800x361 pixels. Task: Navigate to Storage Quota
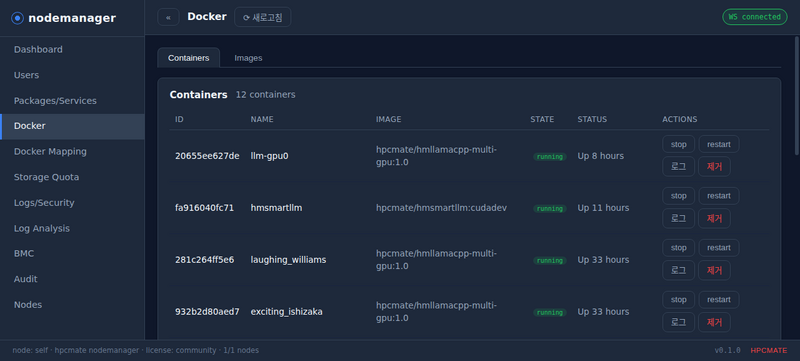click(x=72, y=177)
